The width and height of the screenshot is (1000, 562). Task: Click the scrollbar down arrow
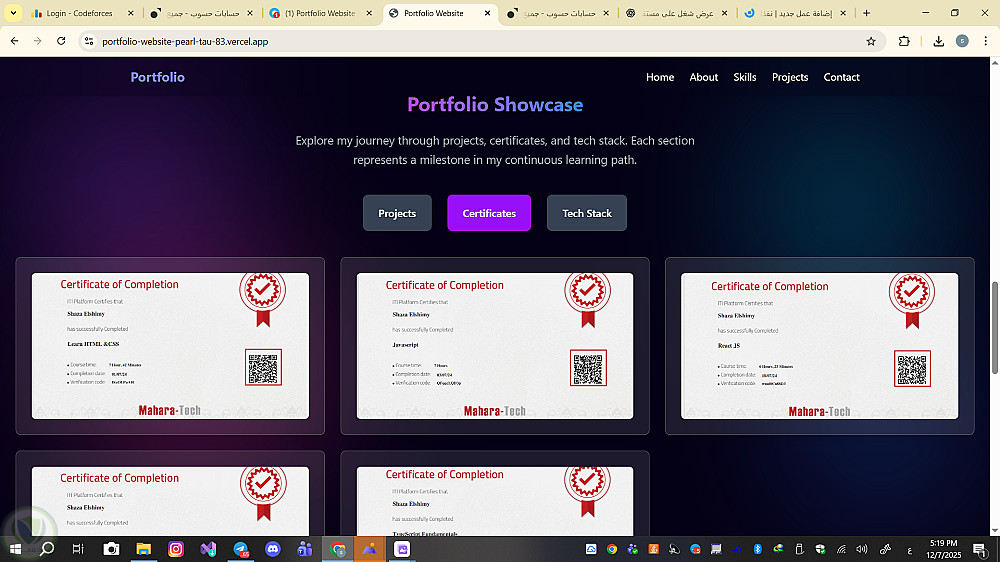pos(994,531)
